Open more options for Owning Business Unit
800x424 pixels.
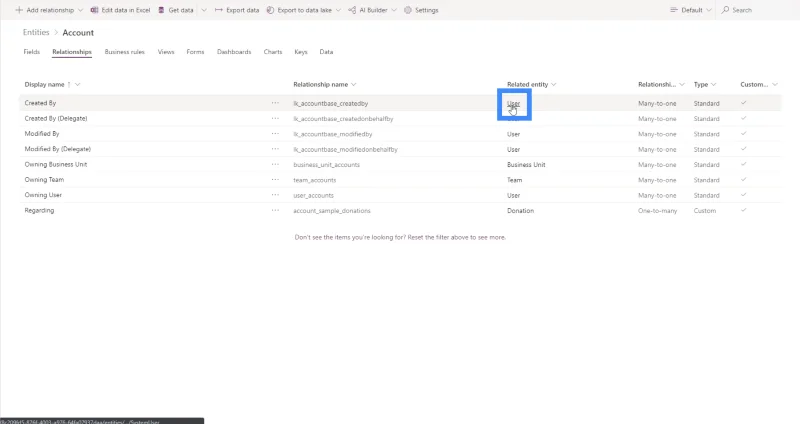coord(276,164)
